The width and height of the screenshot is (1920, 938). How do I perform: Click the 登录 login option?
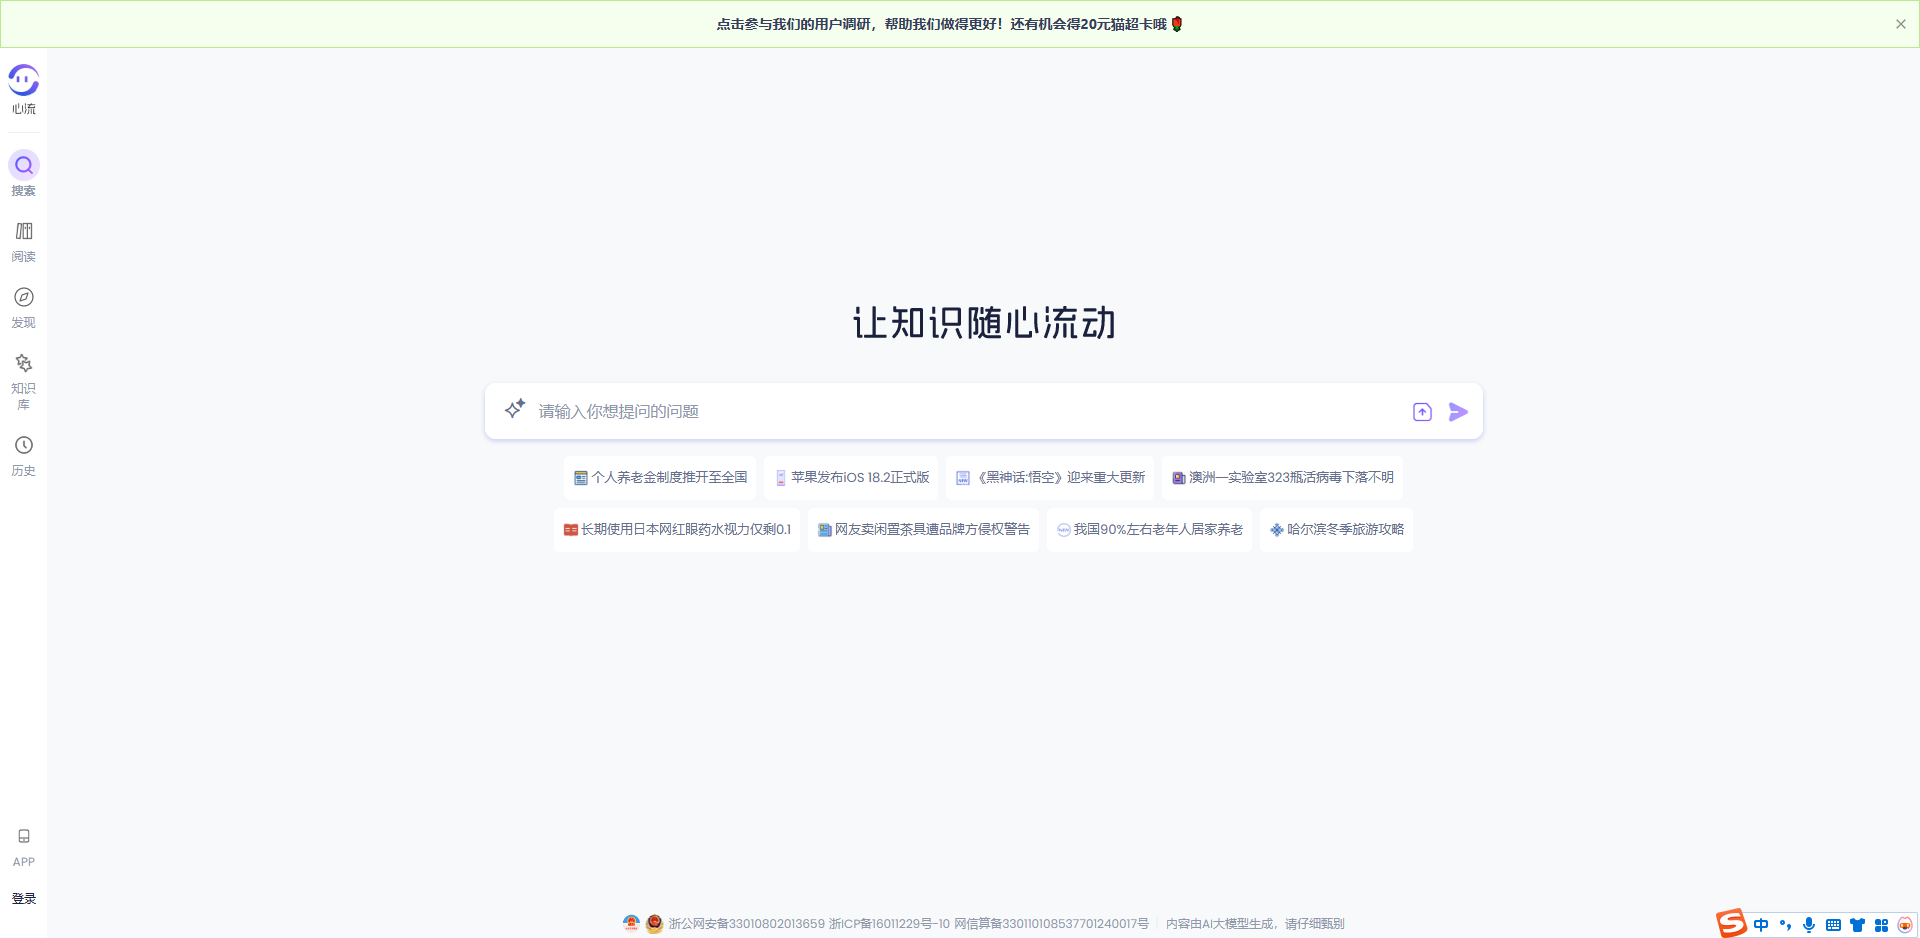pos(23,898)
